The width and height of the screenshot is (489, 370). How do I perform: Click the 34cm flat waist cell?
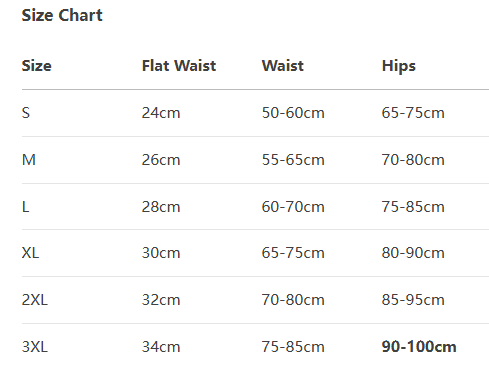[x=161, y=347]
